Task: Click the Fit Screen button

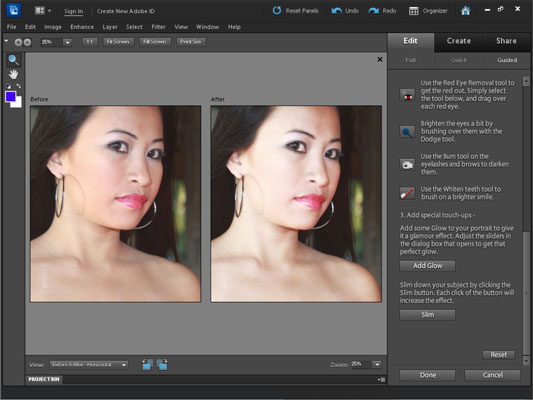Action: [x=118, y=42]
